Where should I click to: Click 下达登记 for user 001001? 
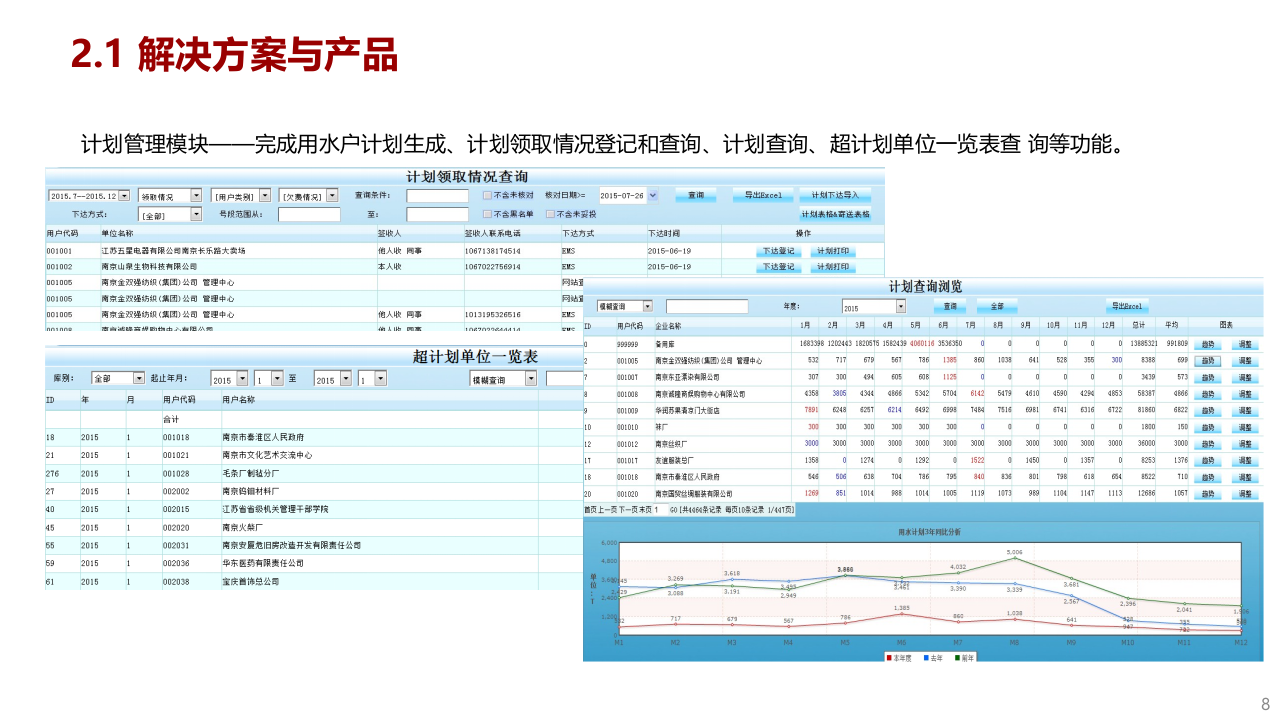click(x=778, y=250)
